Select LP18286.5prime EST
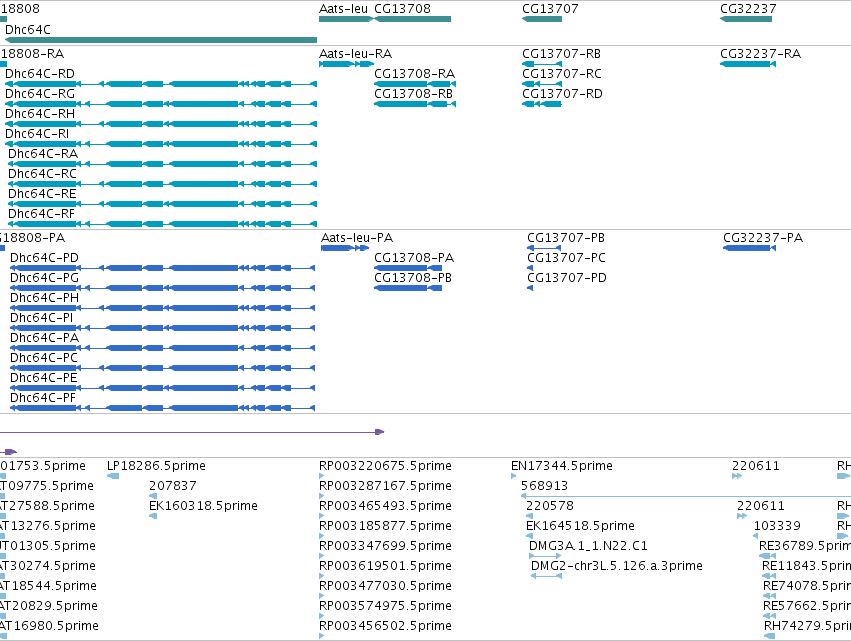The height and width of the screenshot is (641, 851). click(113, 476)
